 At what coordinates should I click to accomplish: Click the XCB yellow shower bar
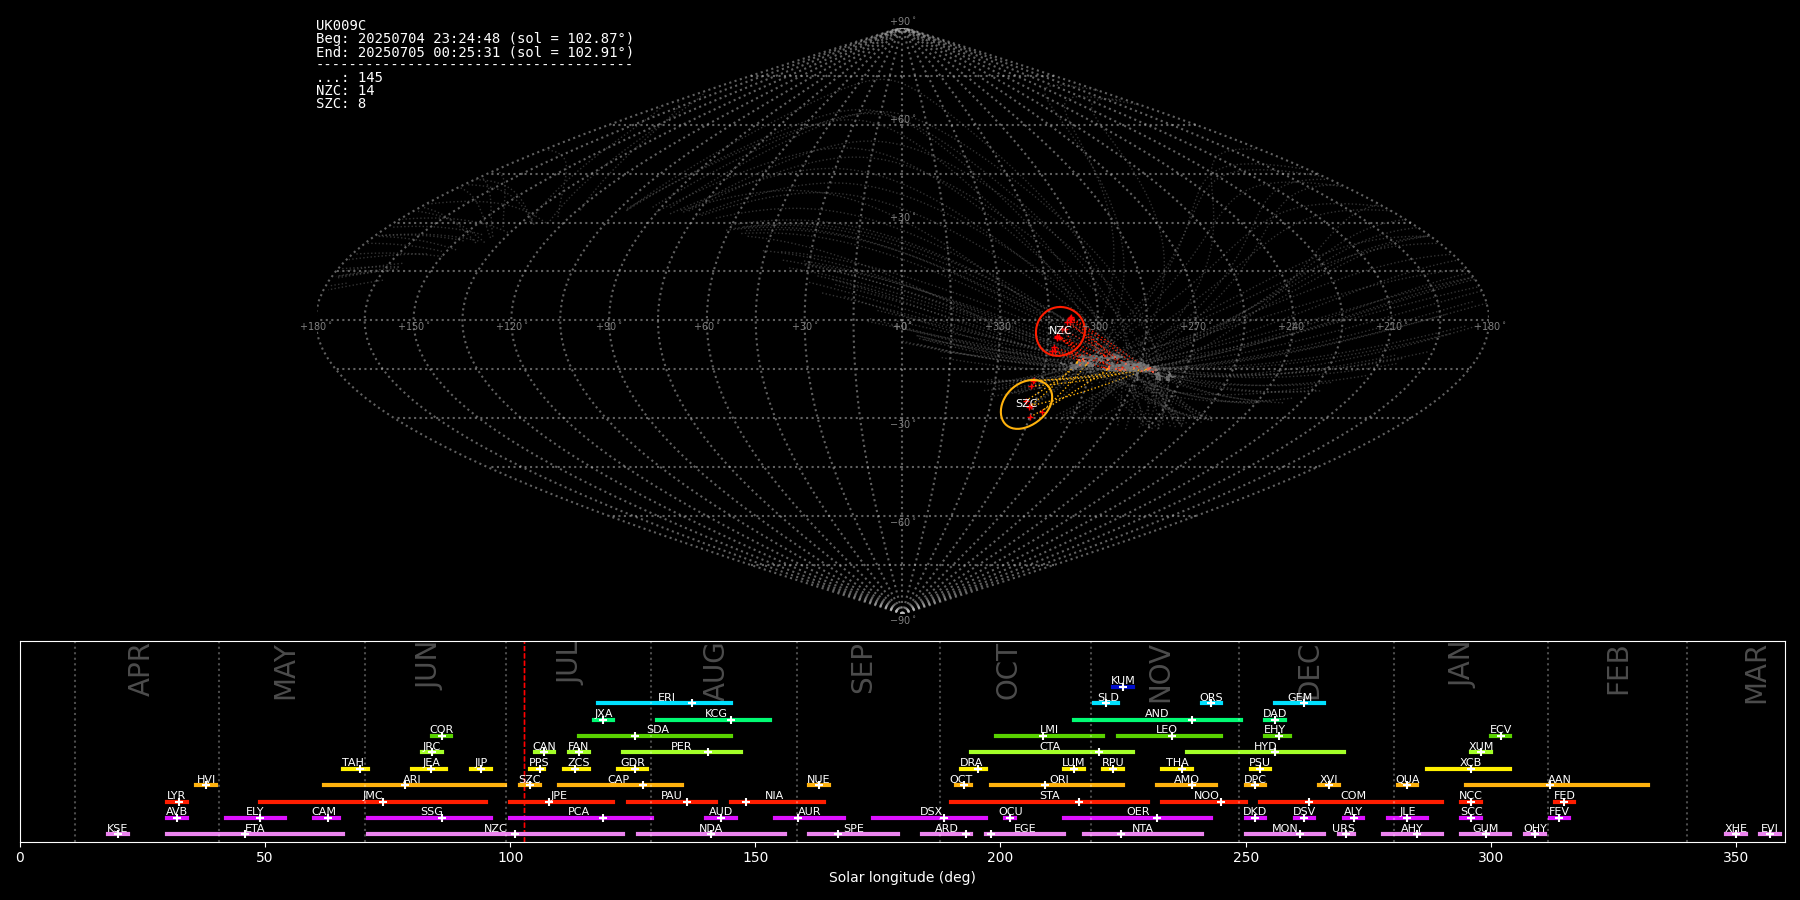click(x=1468, y=769)
